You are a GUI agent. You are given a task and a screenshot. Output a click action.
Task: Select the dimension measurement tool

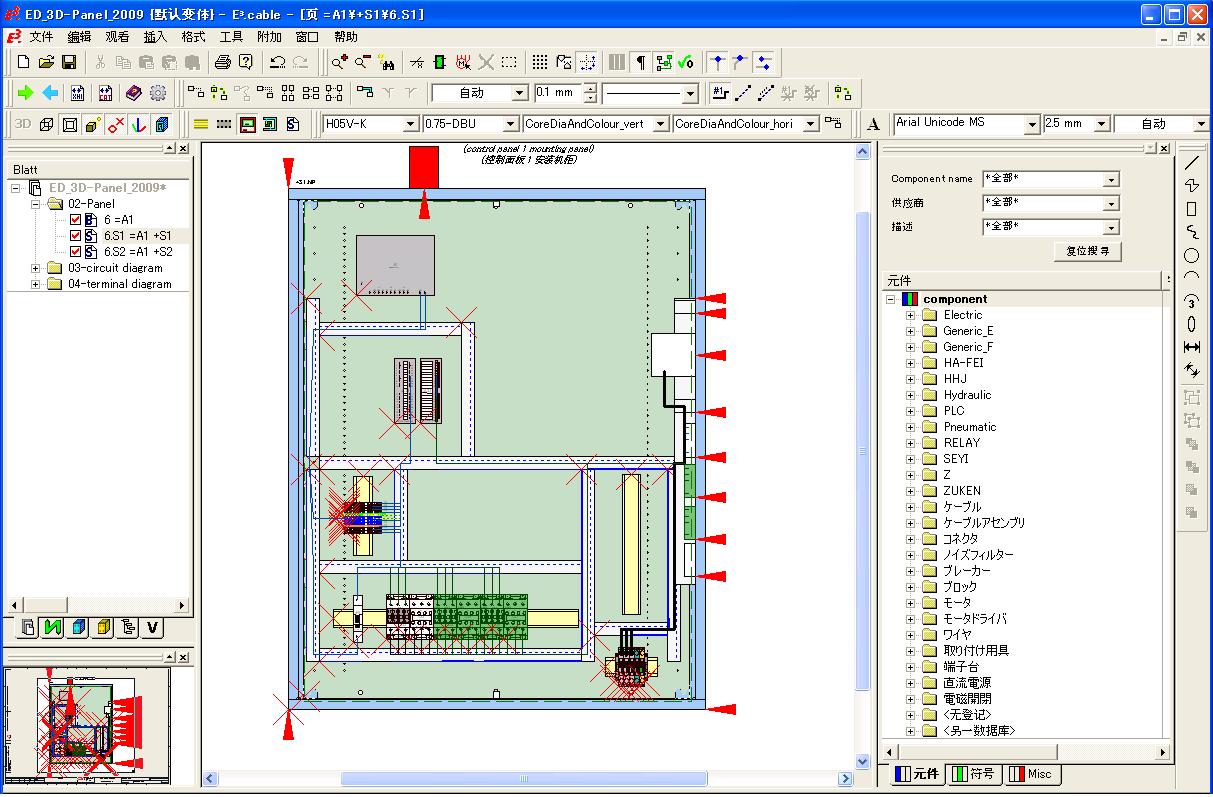tap(1191, 347)
